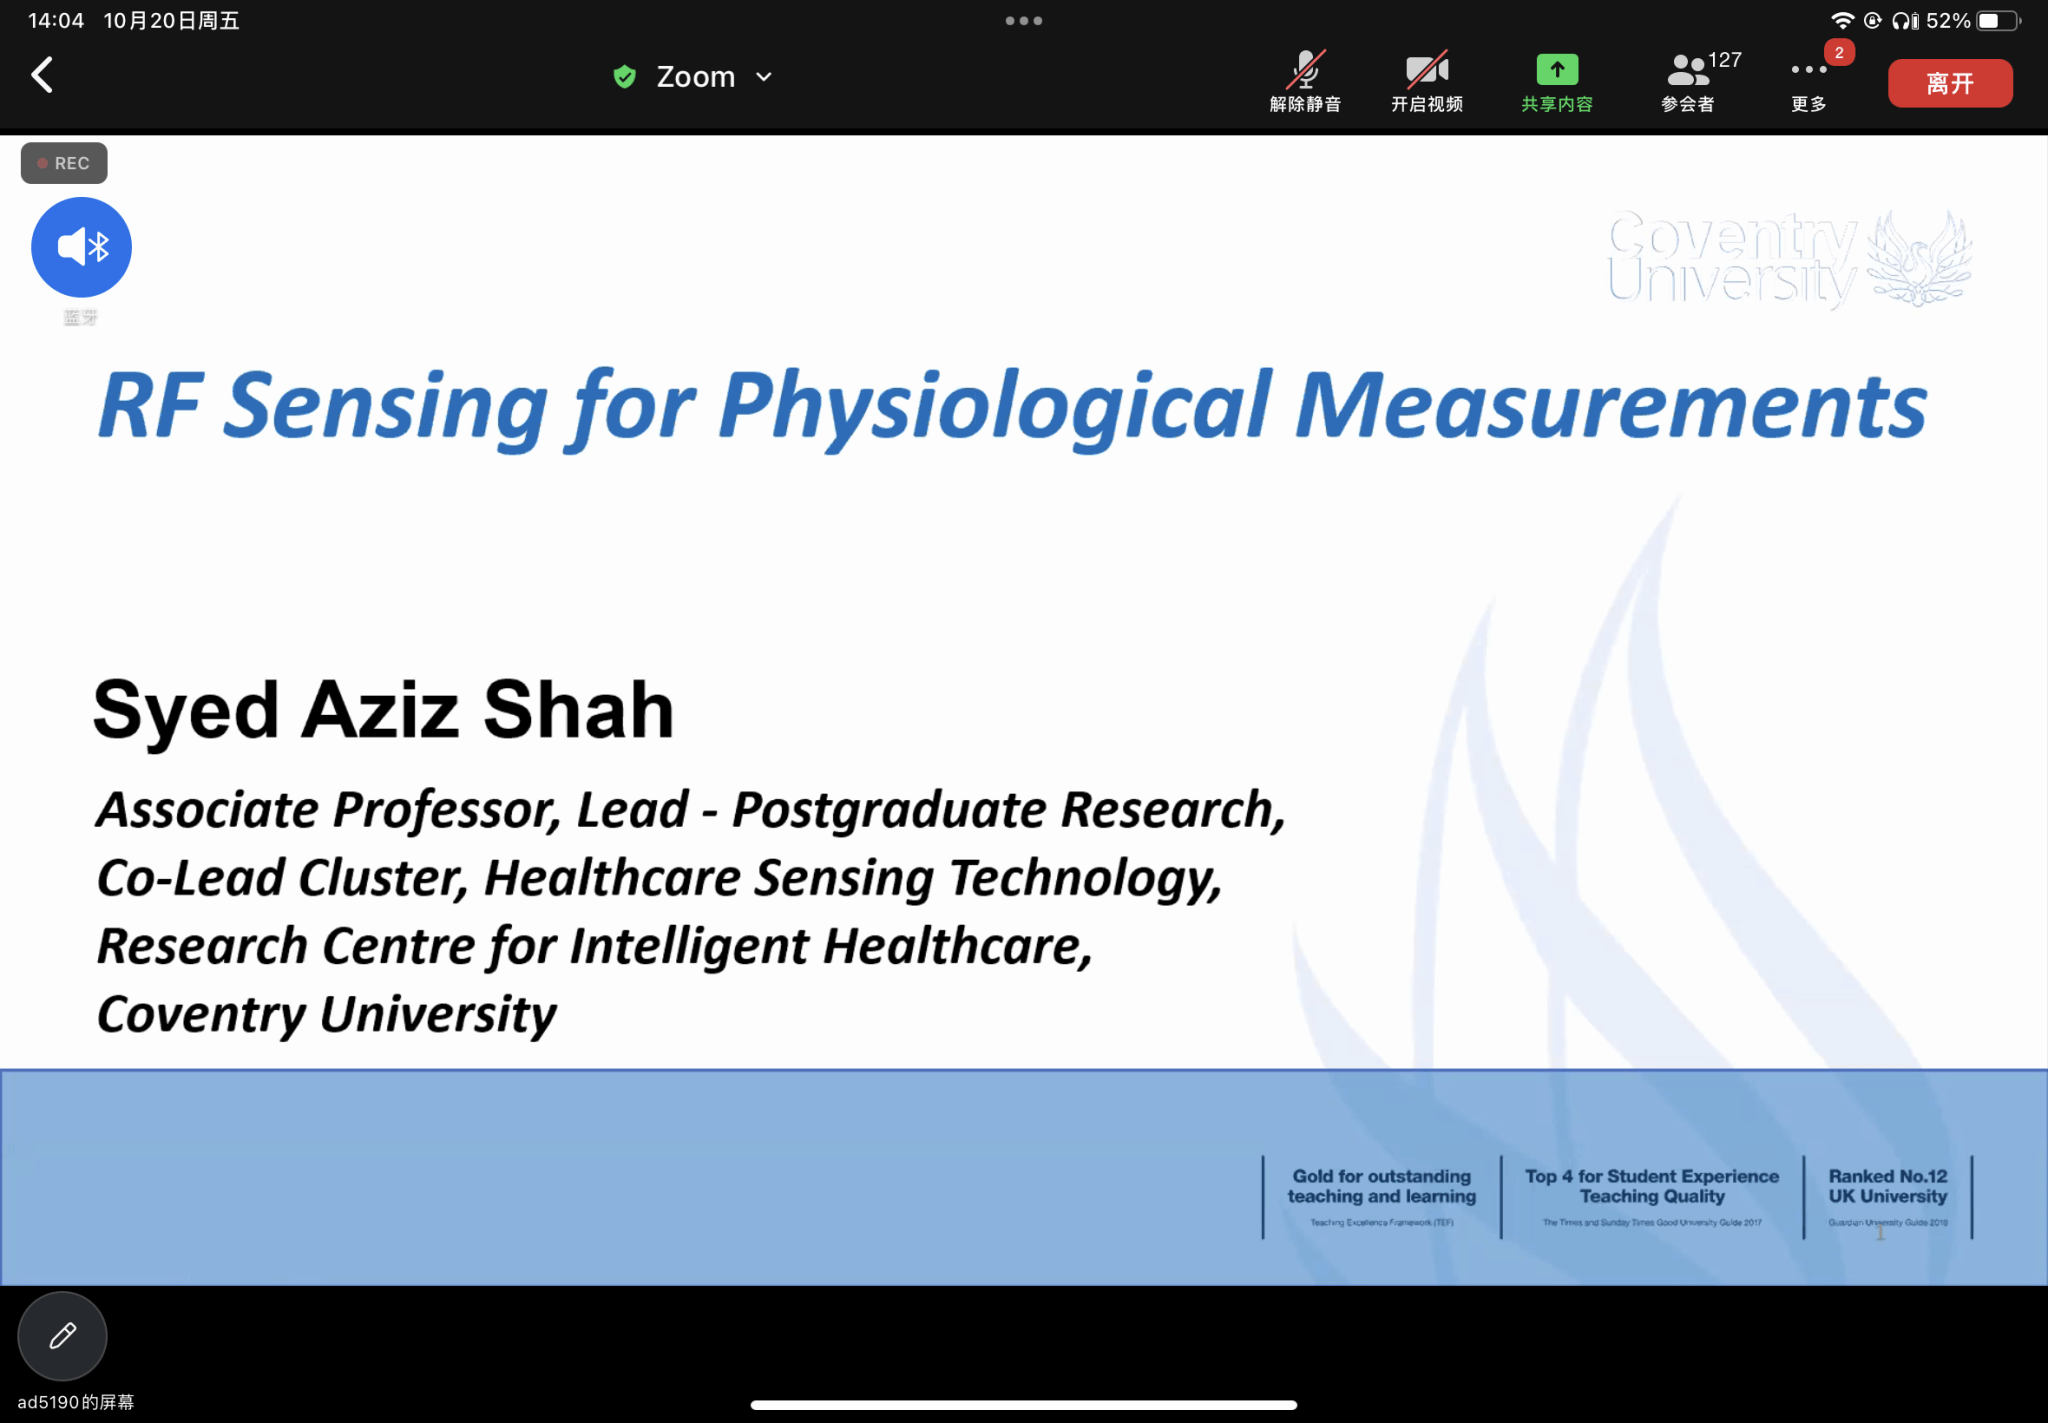Tap the notification badge on More
Viewport: 2048px width, 1423px height.
1839,53
